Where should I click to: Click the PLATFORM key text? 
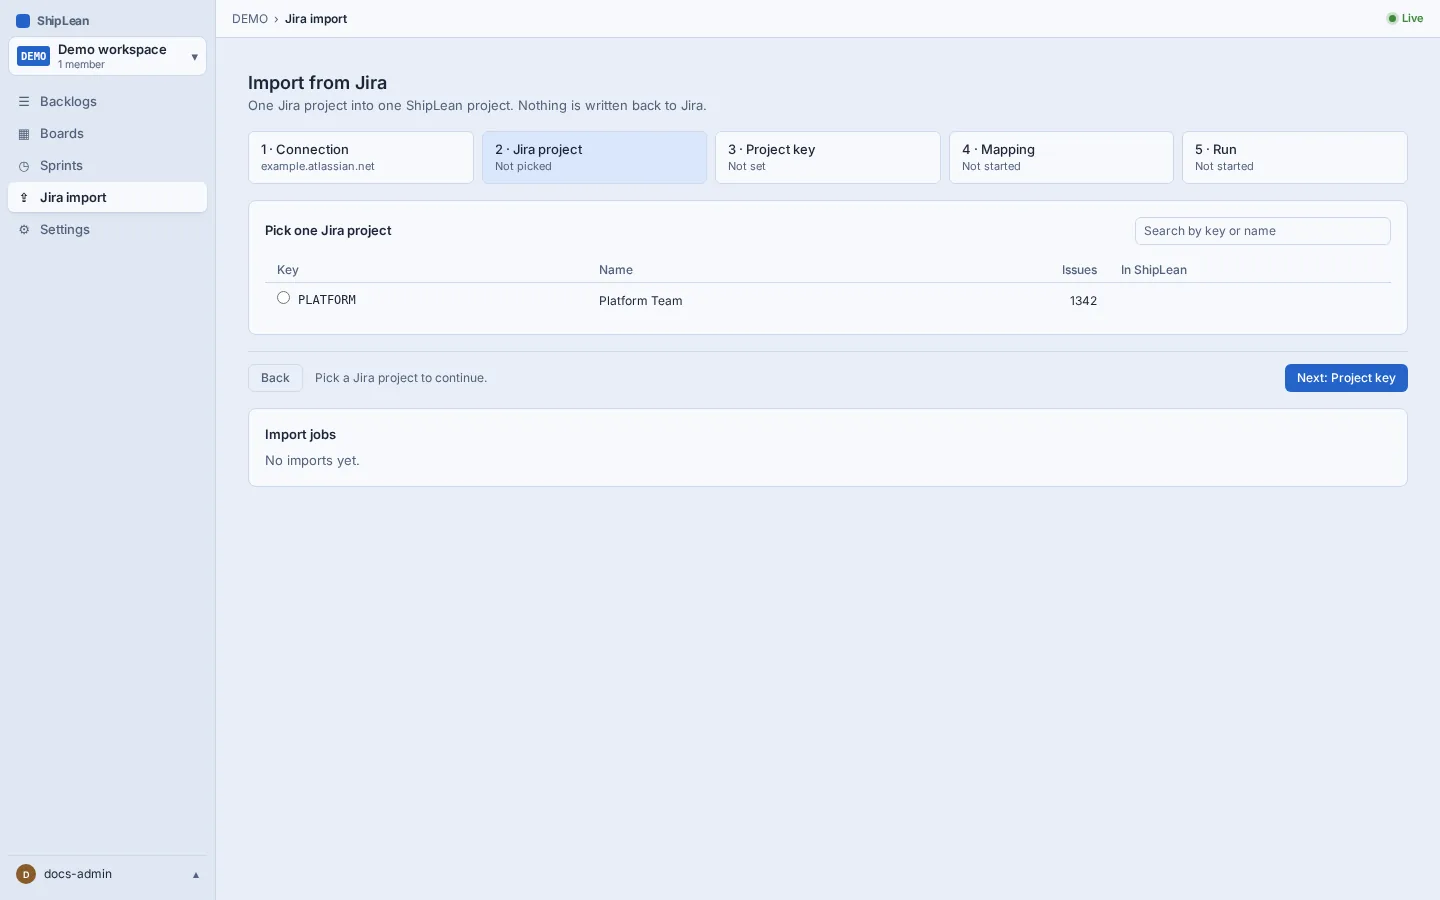click(x=327, y=300)
